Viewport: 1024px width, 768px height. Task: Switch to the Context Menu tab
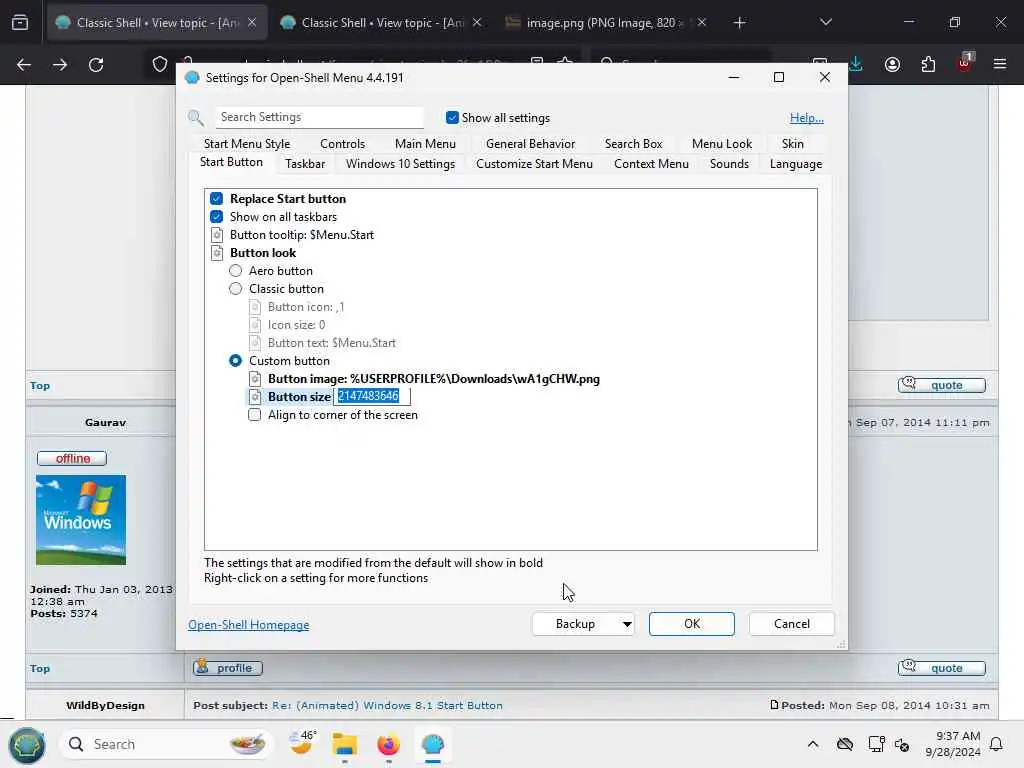pos(651,164)
